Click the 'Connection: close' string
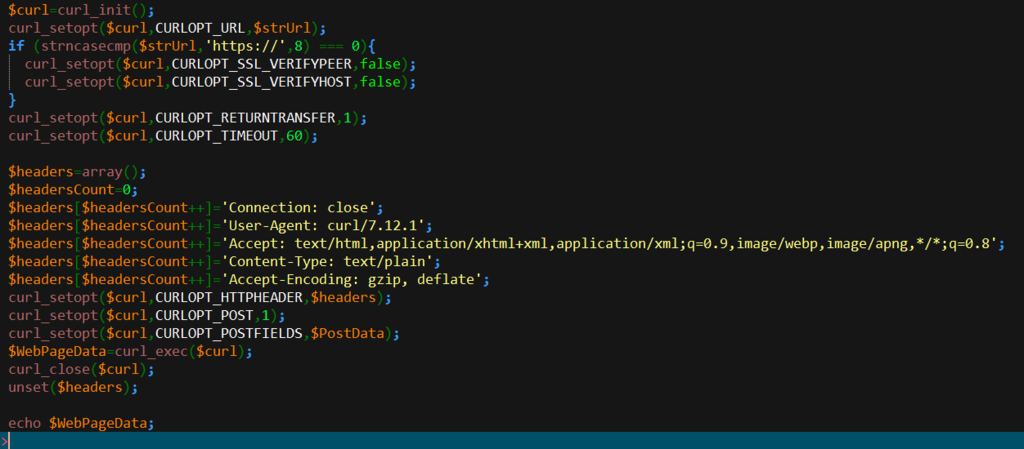1024x449 pixels. (x=298, y=208)
